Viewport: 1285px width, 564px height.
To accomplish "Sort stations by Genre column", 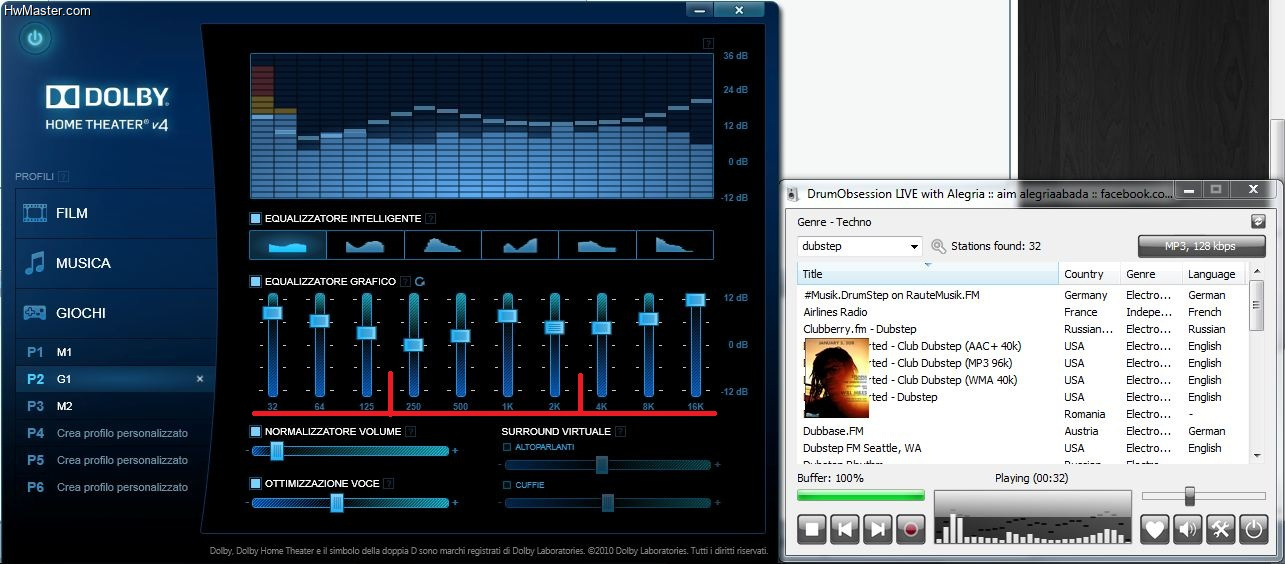I will [x=1151, y=274].
